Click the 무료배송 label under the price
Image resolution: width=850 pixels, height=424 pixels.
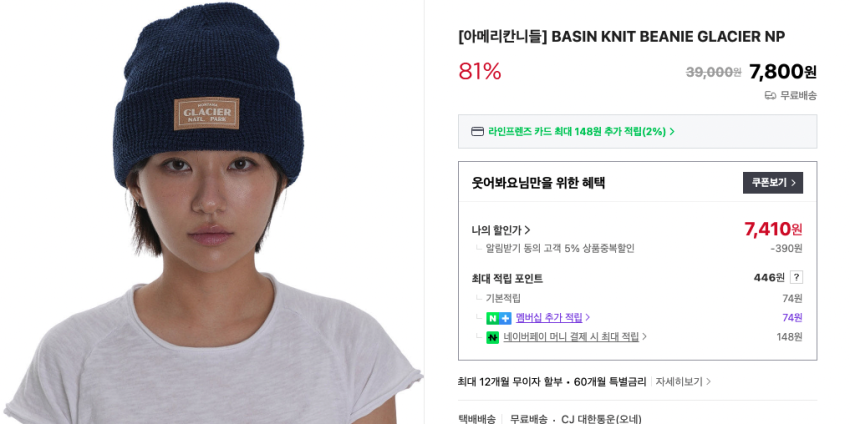click(x=798, y=96)
